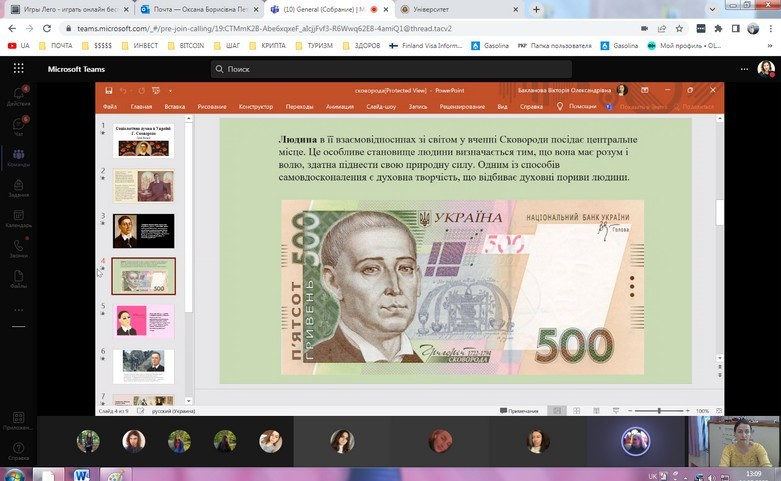Switch to Slide Sorter view icon
Image resolution: width=781 pixels, height=481 pixels.
pyautogui.click(x=577, y=411)
